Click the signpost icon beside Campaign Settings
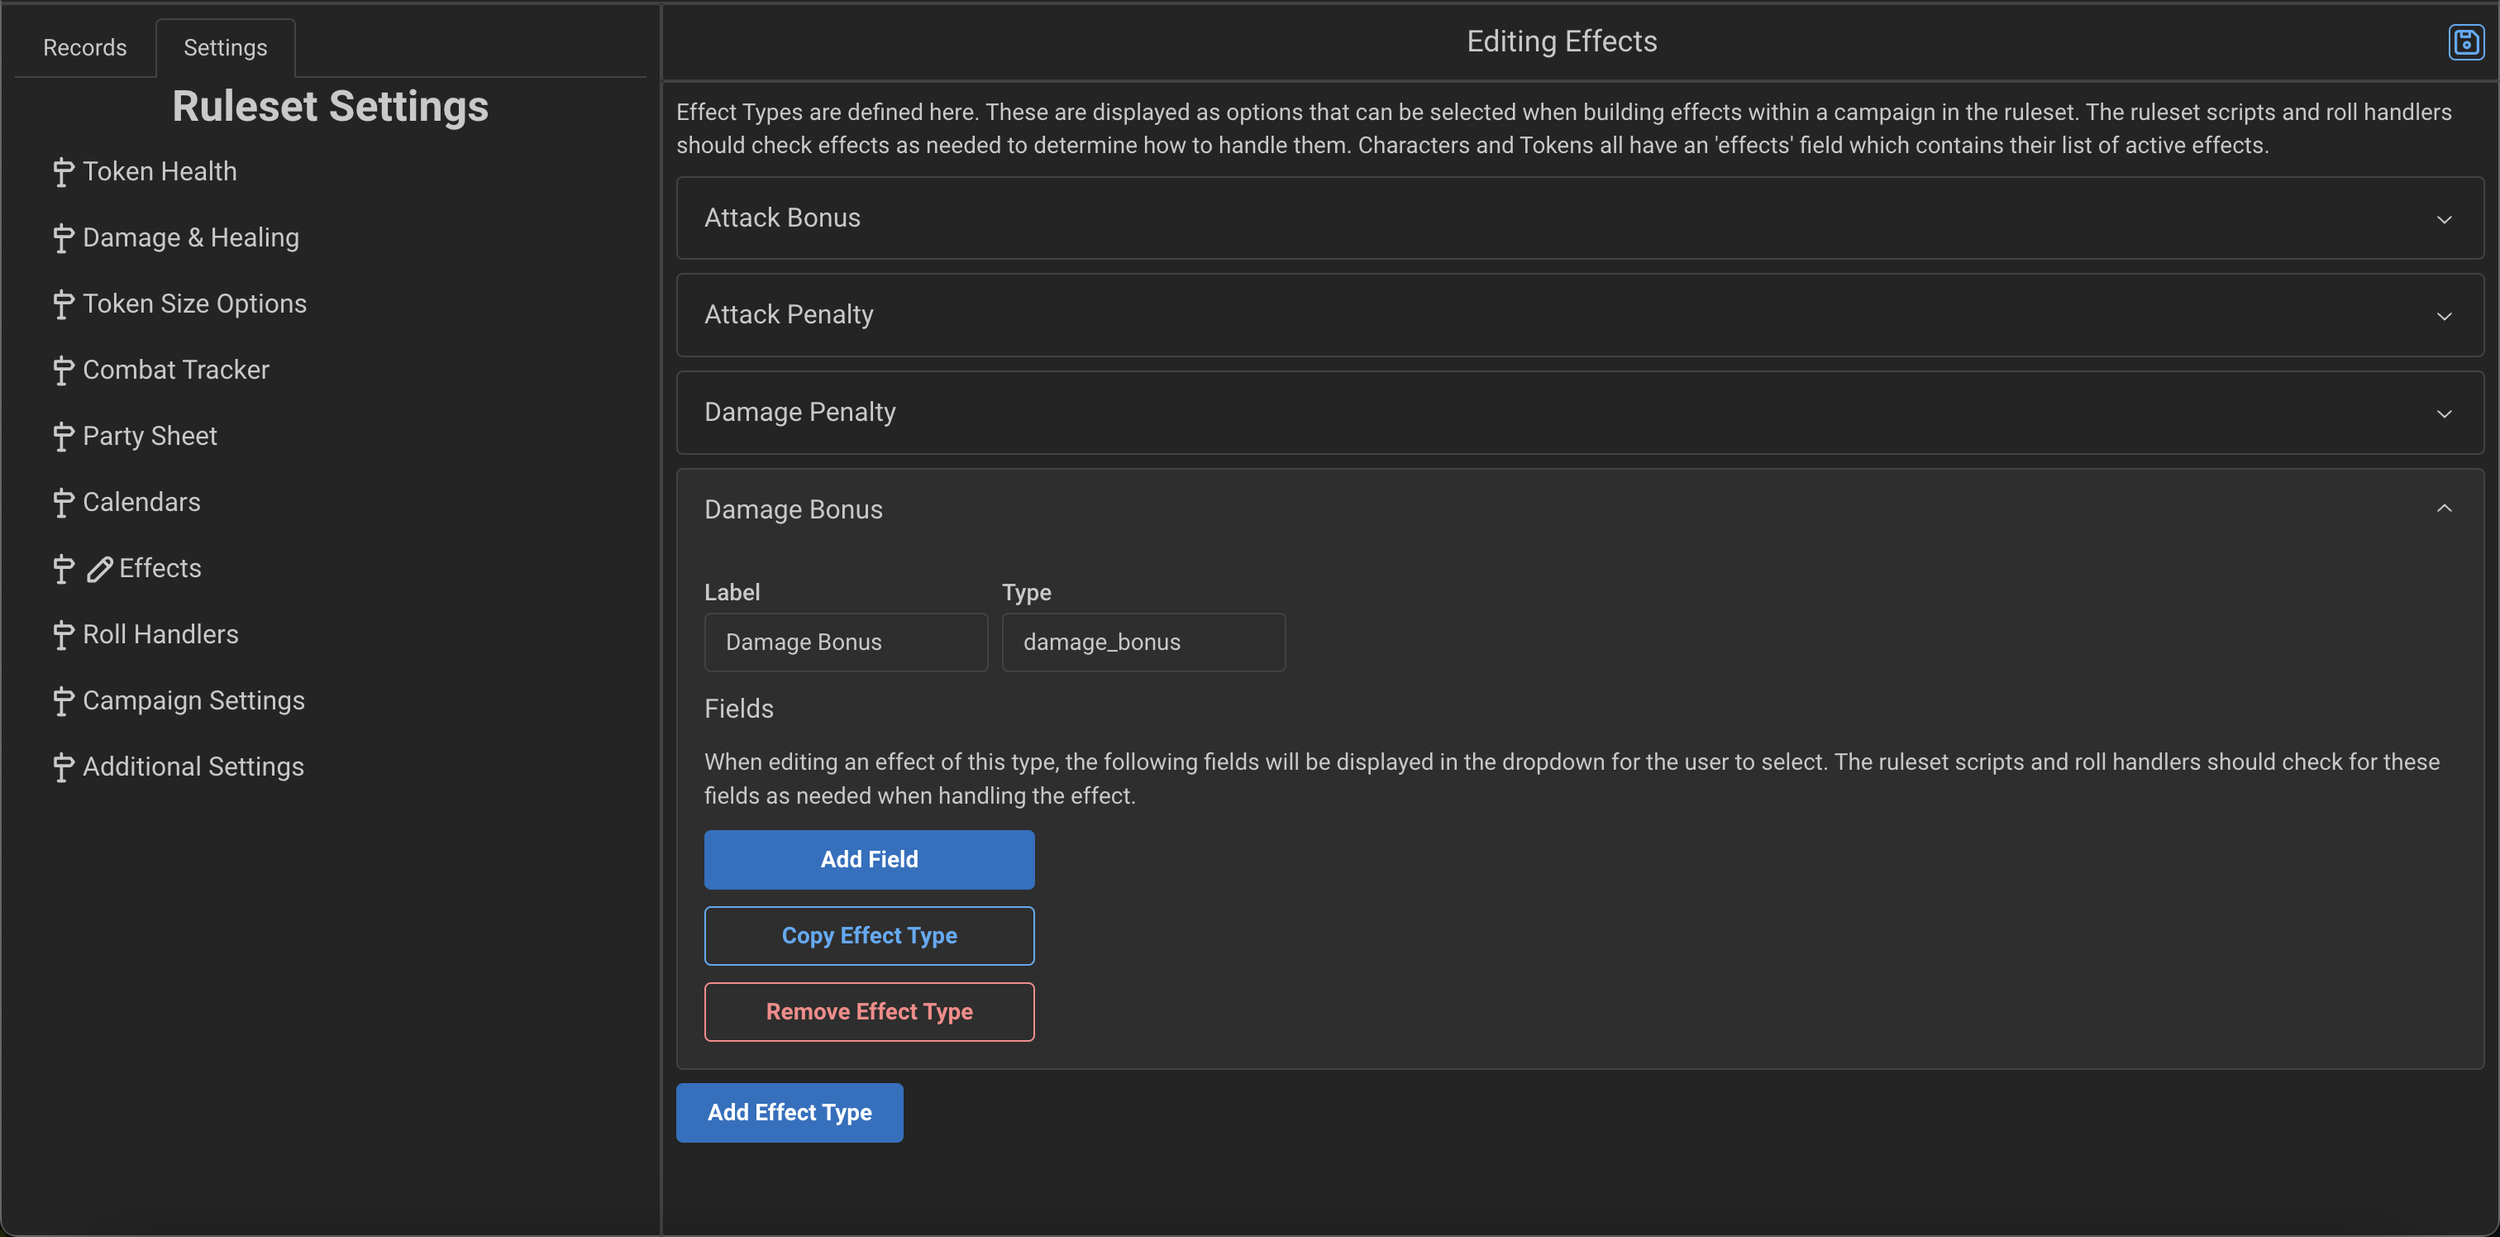The height and width of the screenshot is (1237, 2500). point(62,700)
